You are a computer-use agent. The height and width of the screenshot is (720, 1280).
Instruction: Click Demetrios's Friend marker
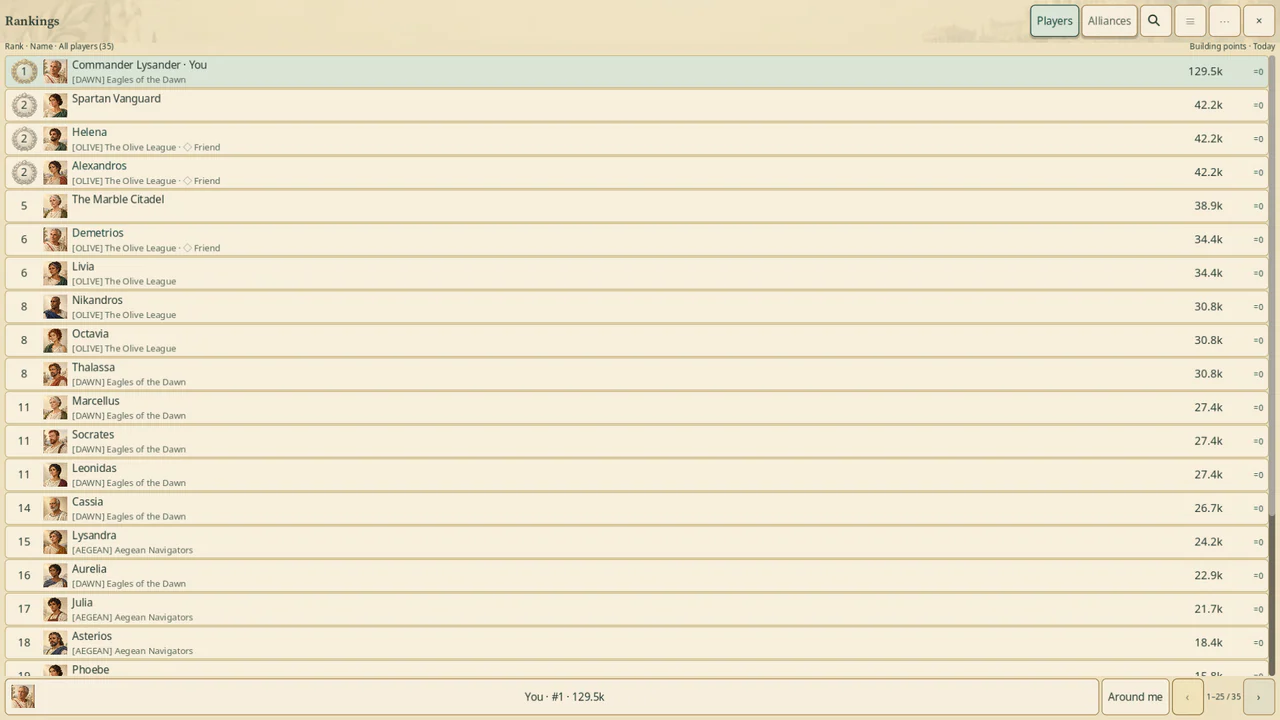click(201, 248)
